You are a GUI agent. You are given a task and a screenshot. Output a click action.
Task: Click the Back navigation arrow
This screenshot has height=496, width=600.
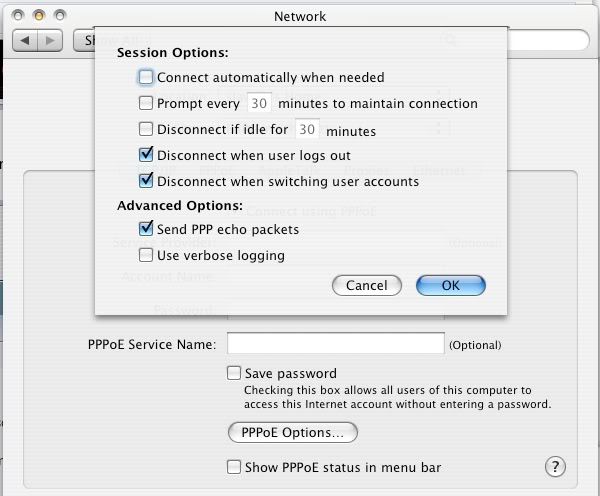pos(25,40)
